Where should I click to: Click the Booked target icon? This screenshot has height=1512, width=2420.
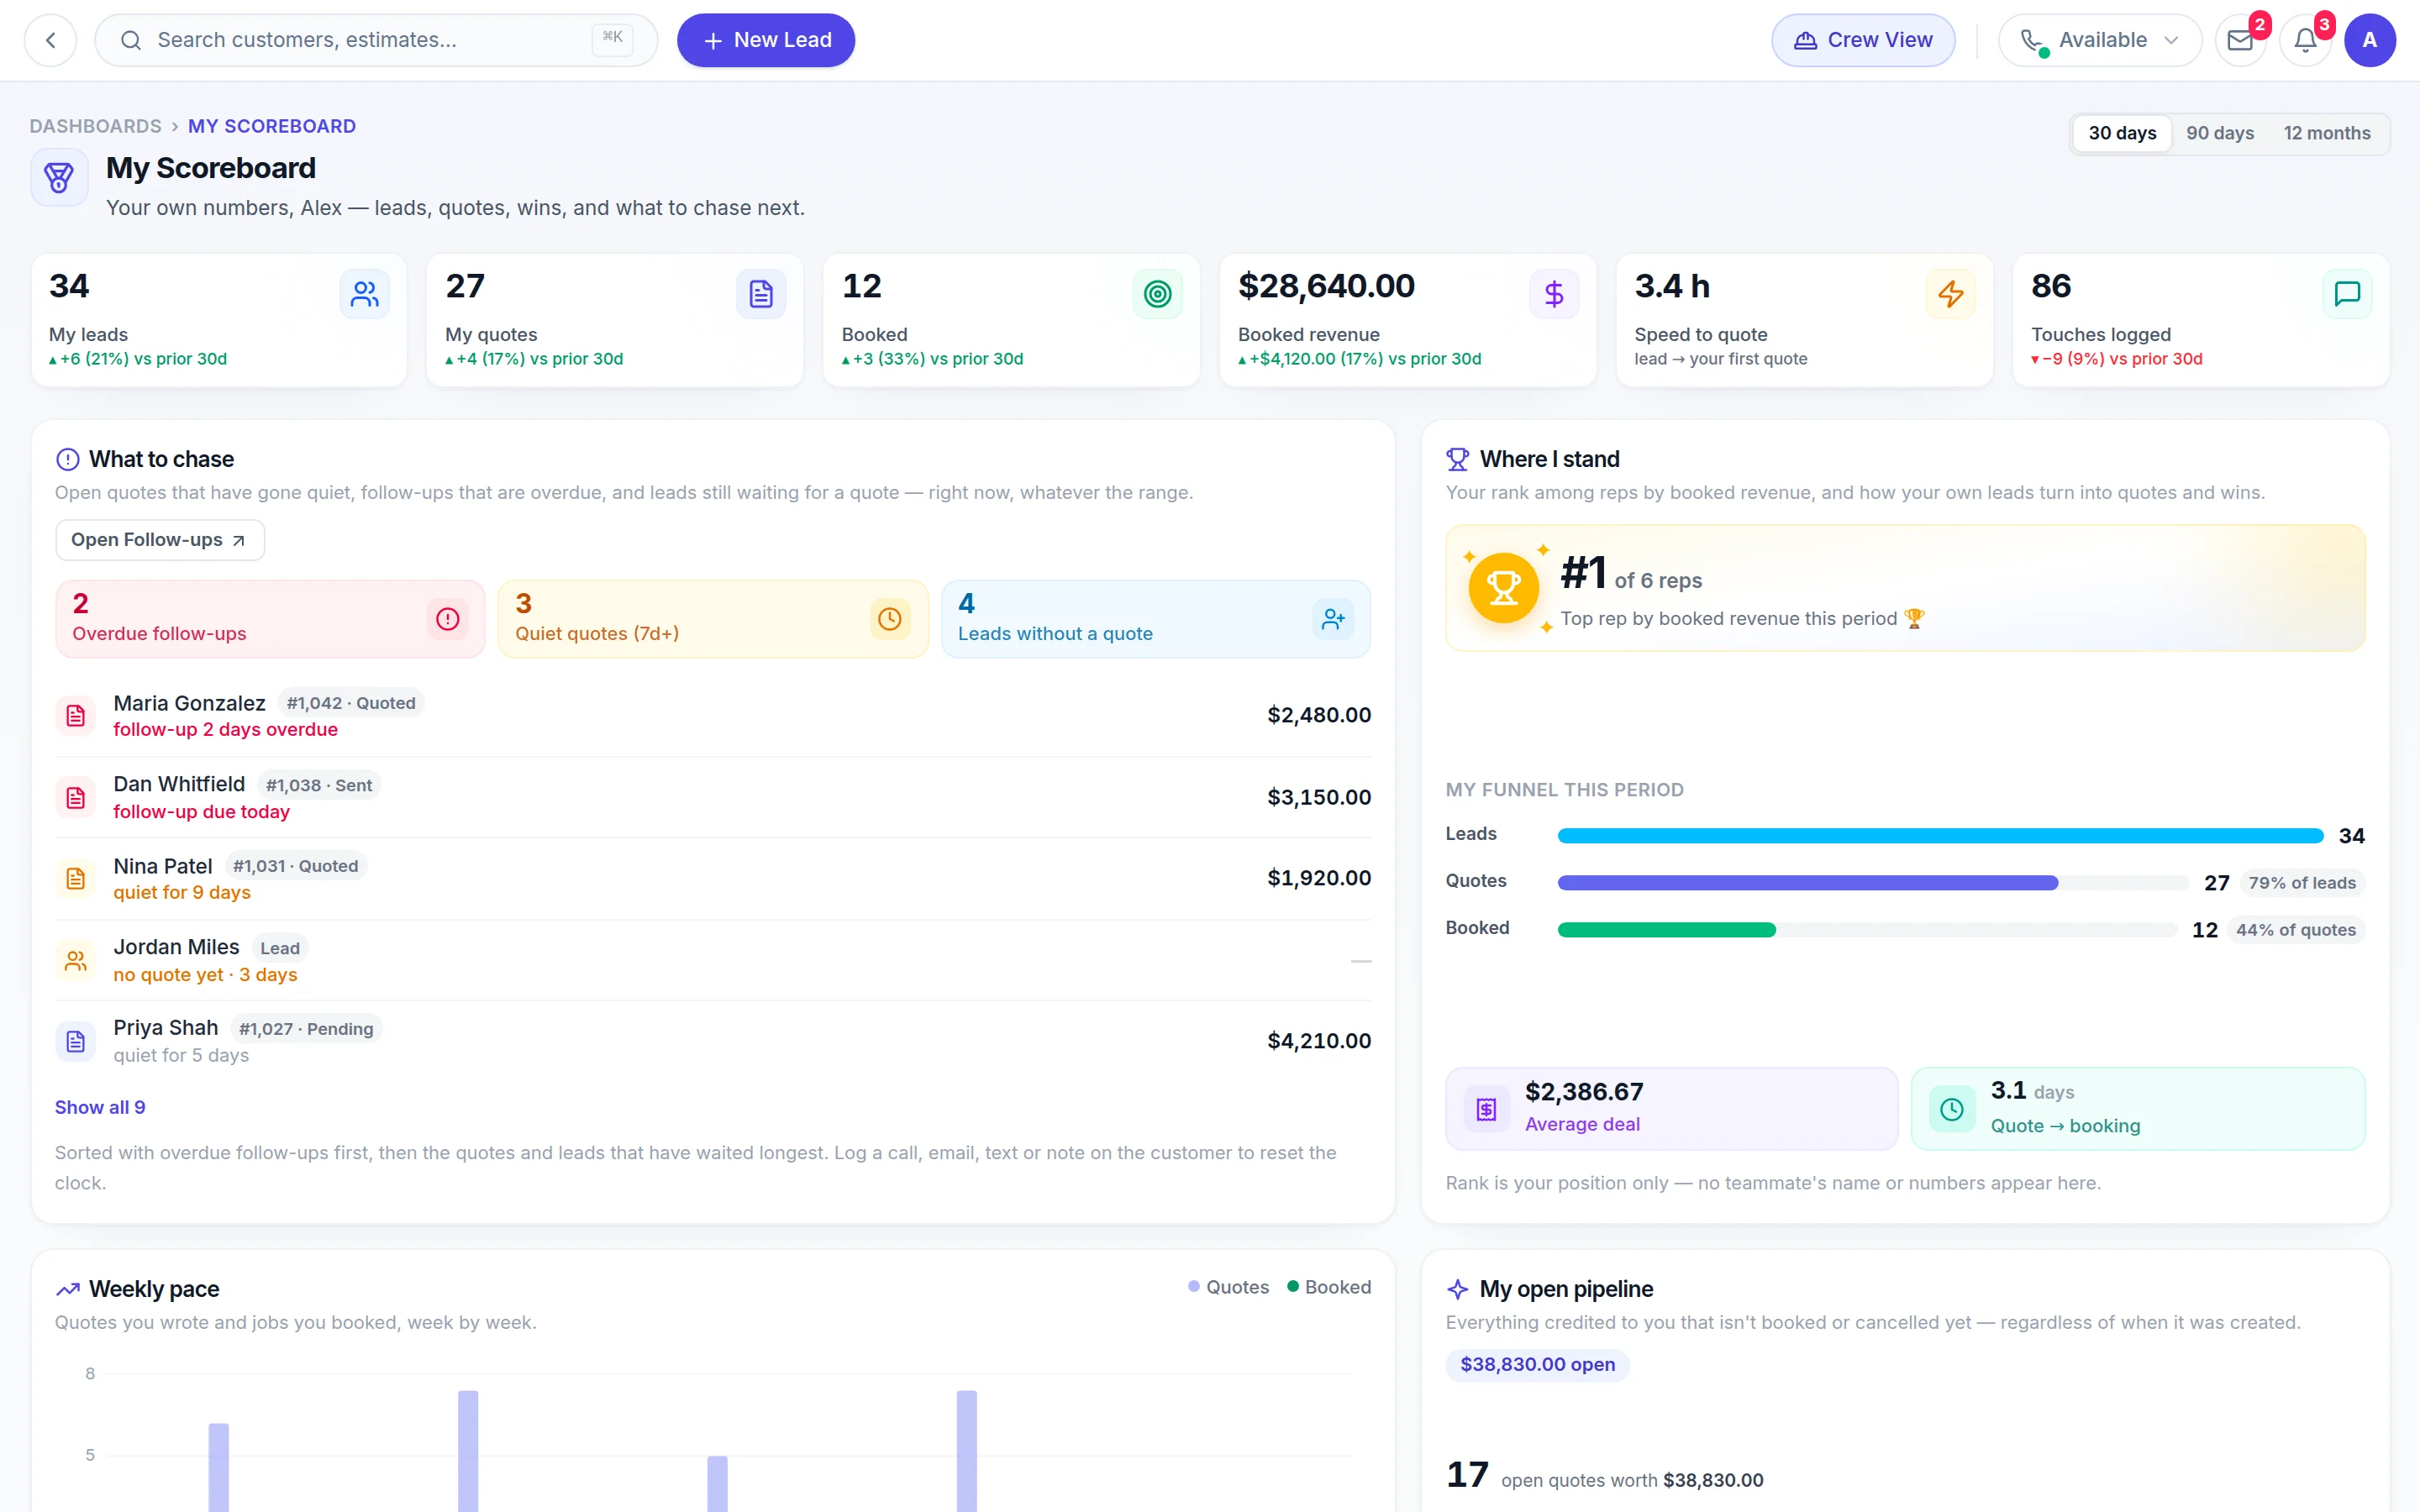tap(1157, 294)
